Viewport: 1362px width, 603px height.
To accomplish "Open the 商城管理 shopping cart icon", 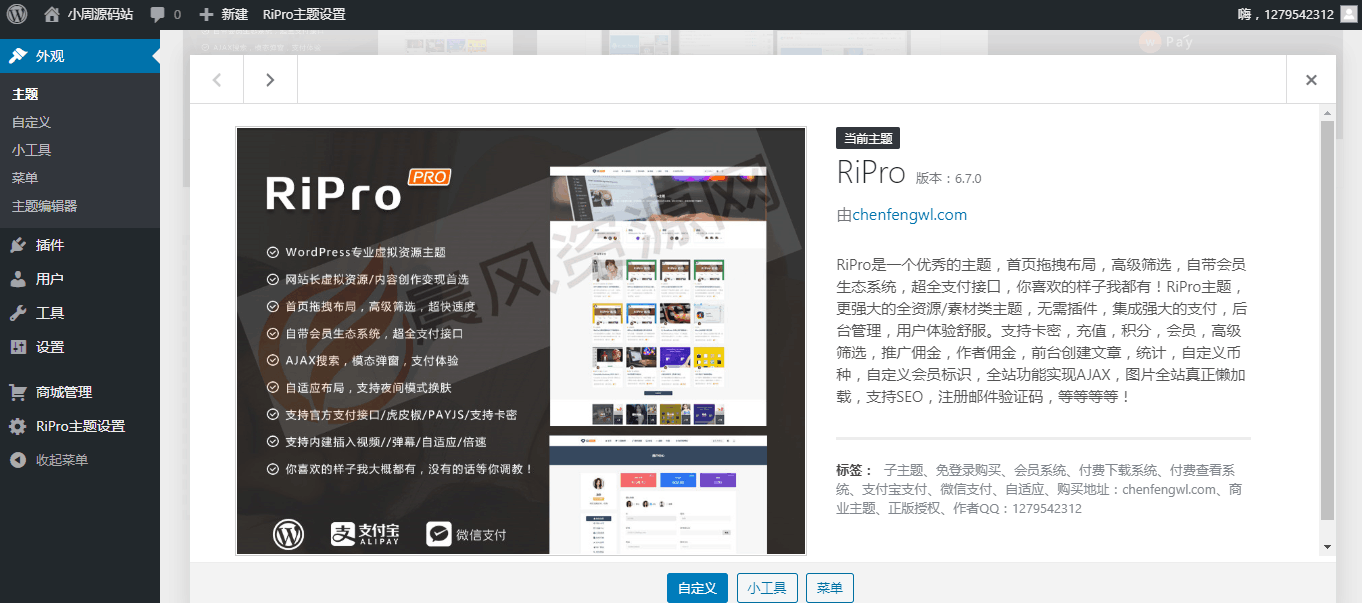I will click(x=20, y=391).
